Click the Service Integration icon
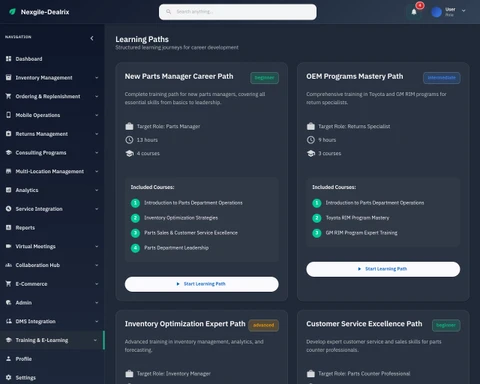Image resolution: width=480 pixels, height=384 pixels. point(9,209)
